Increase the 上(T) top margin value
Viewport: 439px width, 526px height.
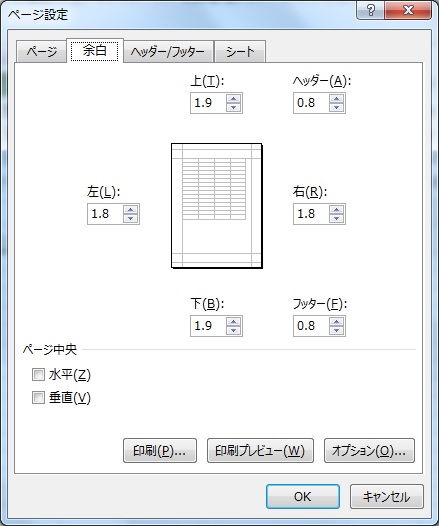(233, 99)
